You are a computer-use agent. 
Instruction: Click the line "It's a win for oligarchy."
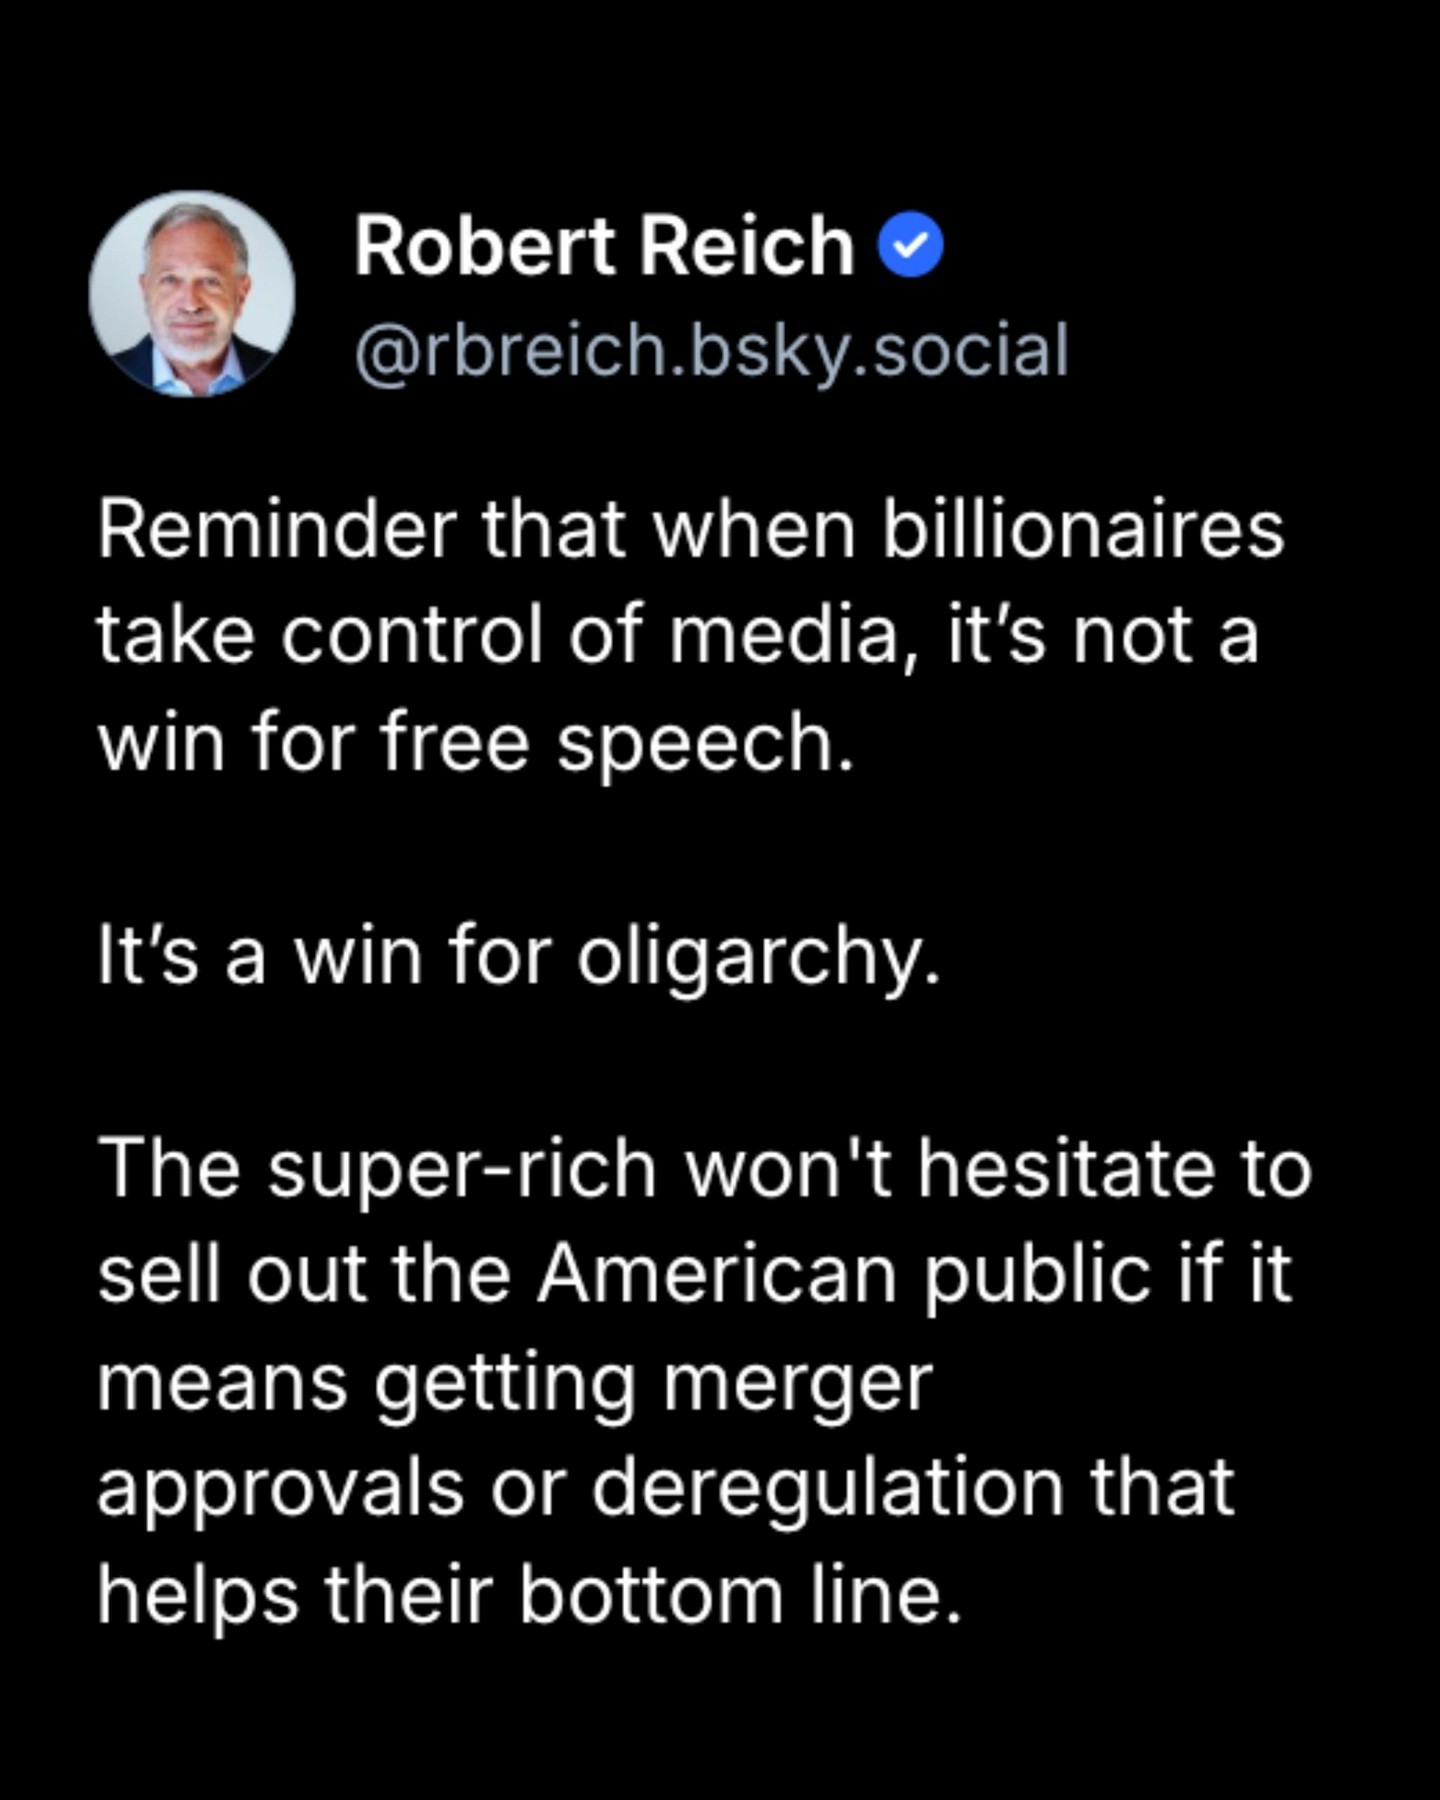519,956
